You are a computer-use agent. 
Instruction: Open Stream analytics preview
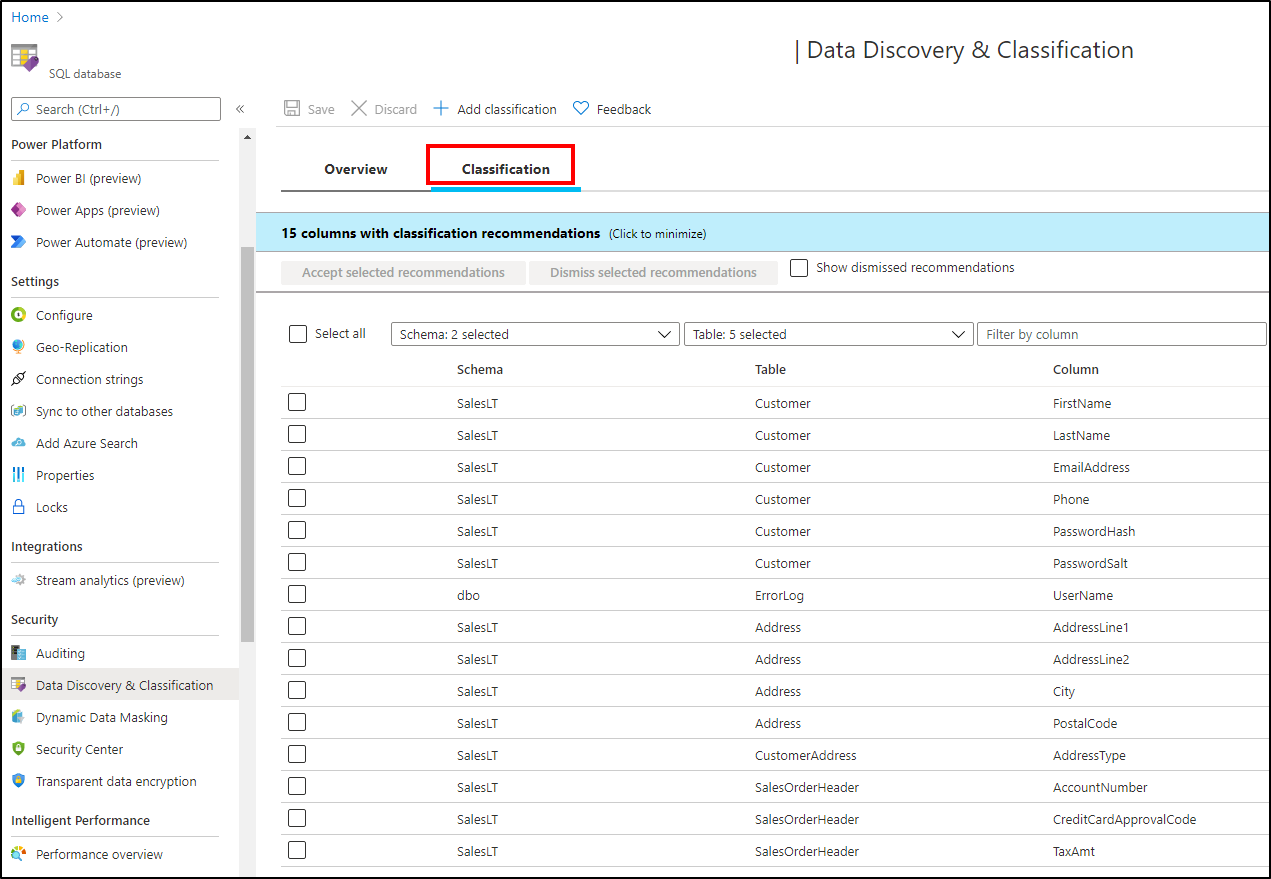click(x=108, y=580)
